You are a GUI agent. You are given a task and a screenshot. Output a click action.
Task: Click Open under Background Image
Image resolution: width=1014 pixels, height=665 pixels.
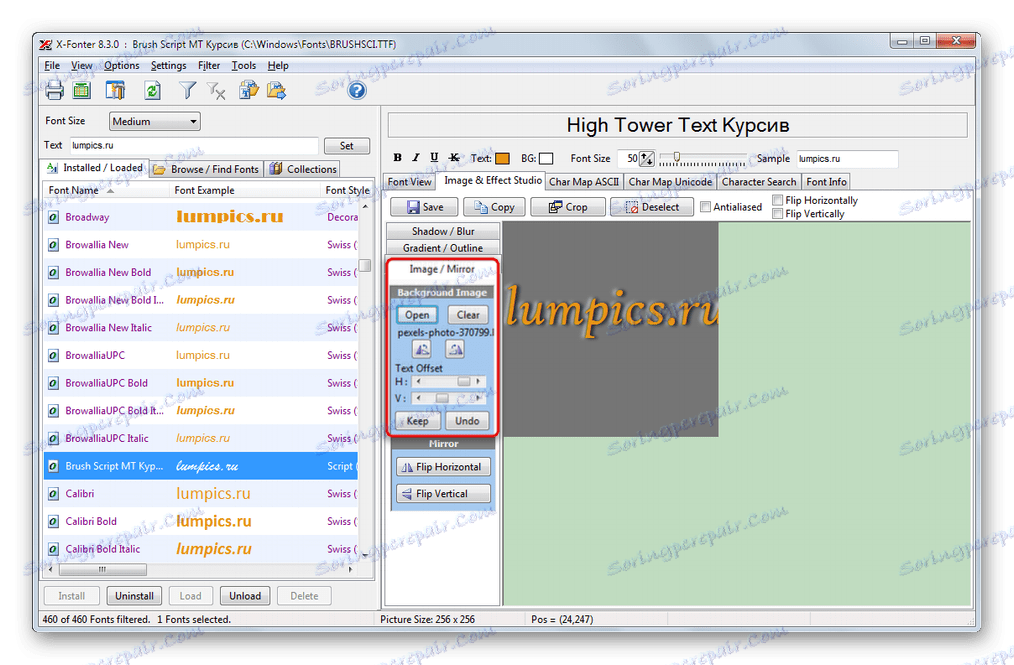click(417, 315)
